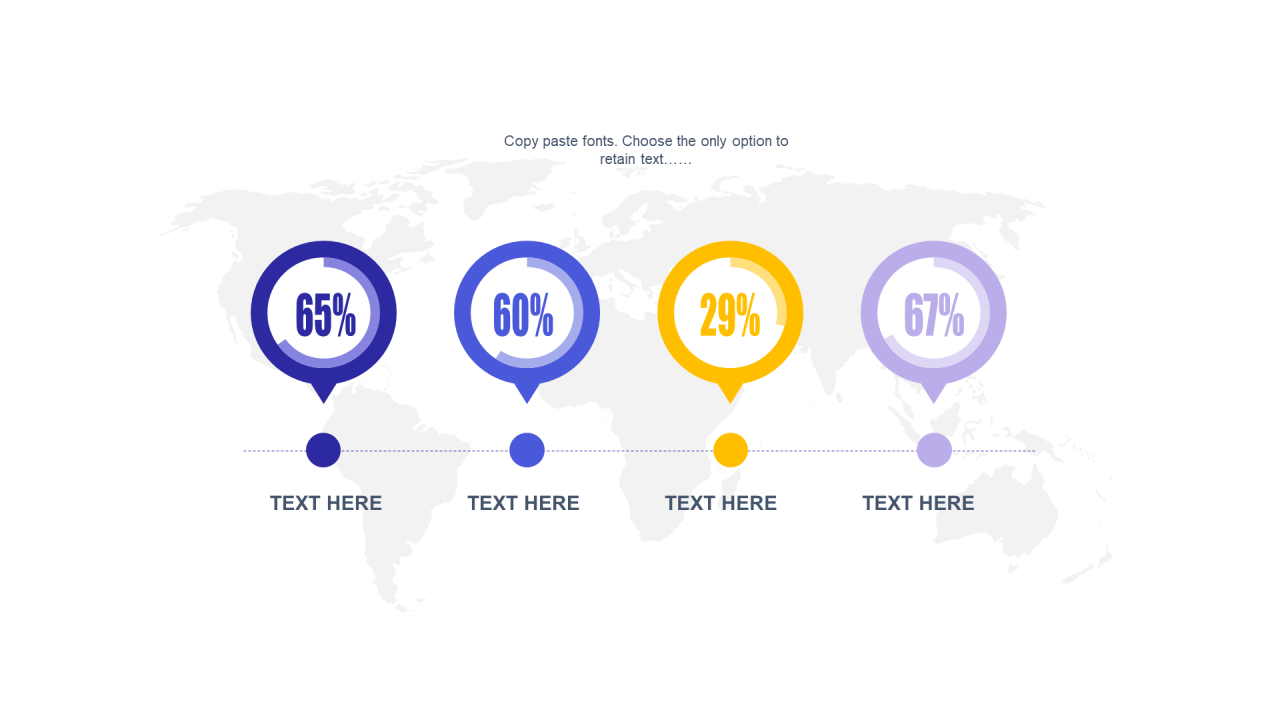The height and width of the screenshot is (720, 1280).
Task: Select the 60% percentage text
Action: (x=524, y=315)
